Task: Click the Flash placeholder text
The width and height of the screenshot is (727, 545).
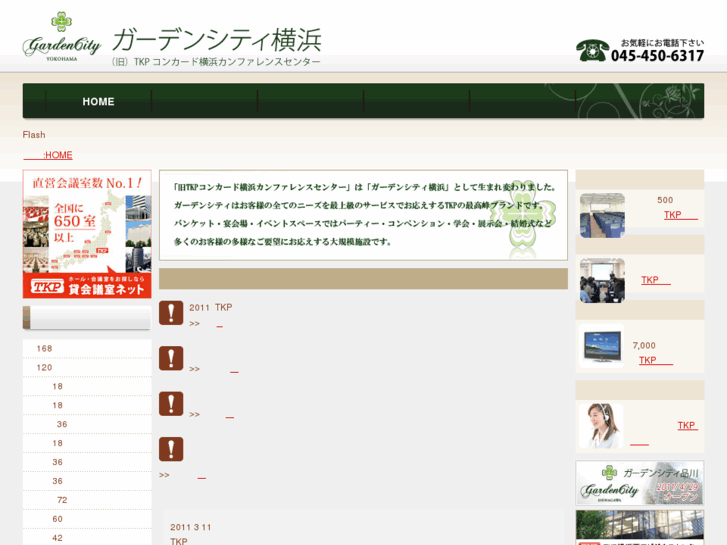Action: (x=34, y=135)
